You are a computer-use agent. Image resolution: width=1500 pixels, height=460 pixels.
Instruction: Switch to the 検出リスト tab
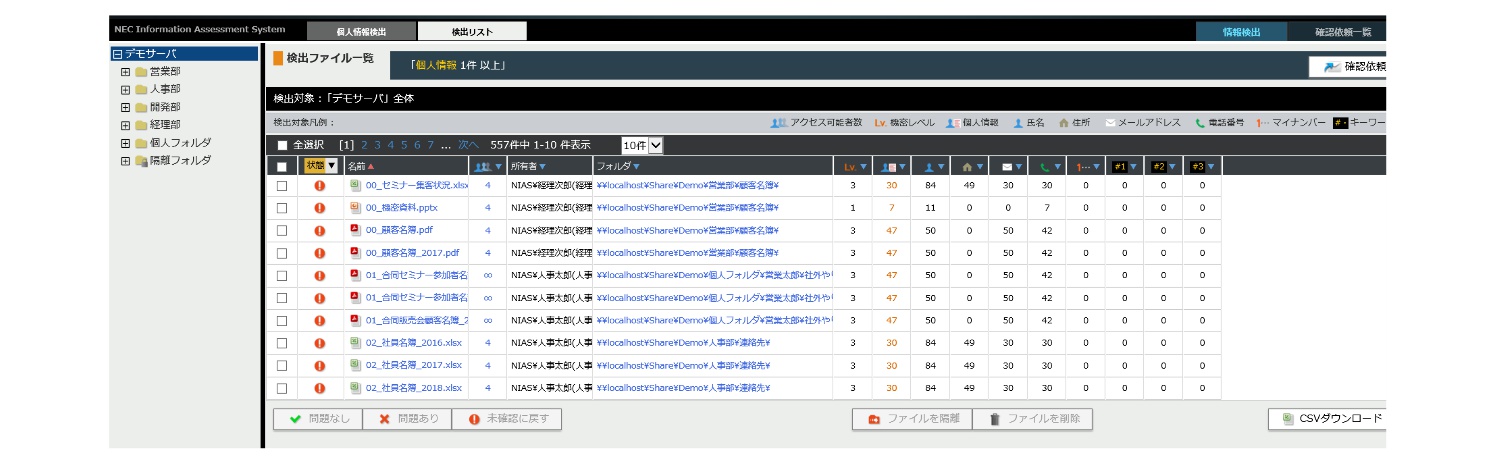(x=472, y=32)
